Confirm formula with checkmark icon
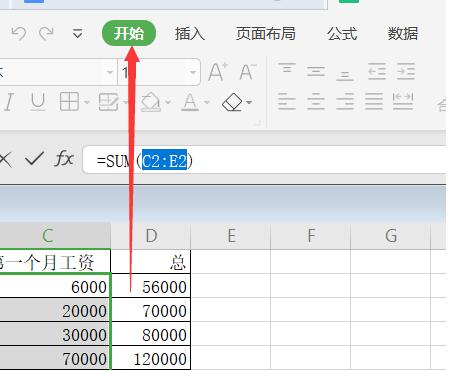450x371 pixels. (34, 159)
